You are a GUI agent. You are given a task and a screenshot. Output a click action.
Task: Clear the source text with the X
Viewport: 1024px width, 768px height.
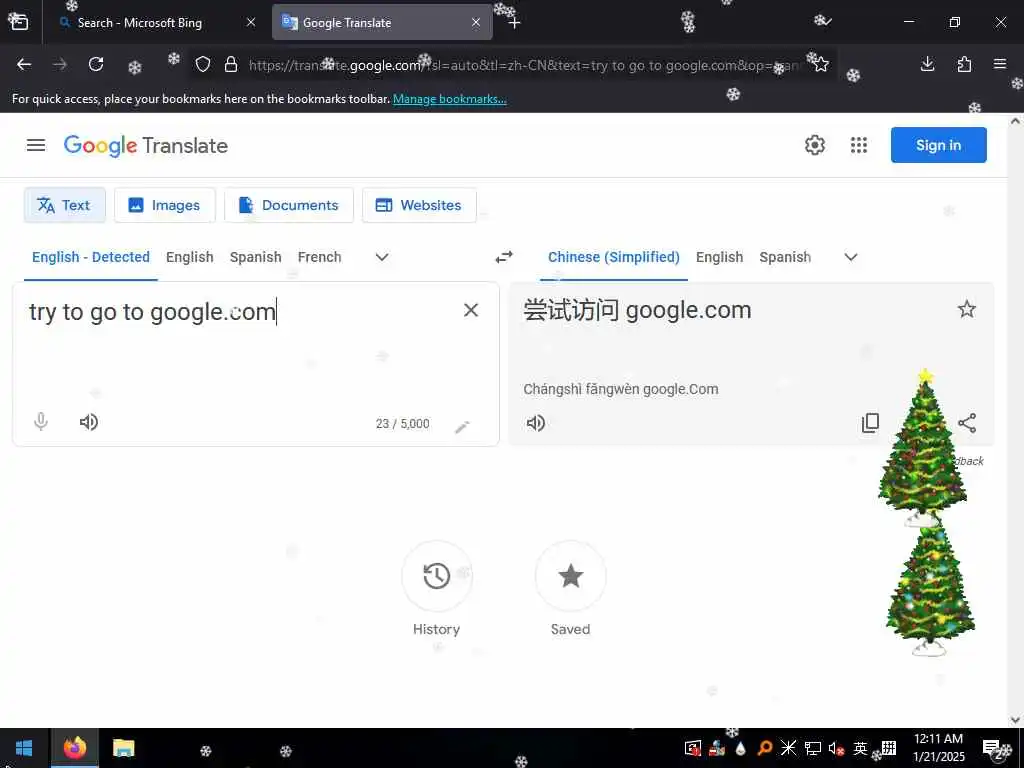click(x=471, y=310)
